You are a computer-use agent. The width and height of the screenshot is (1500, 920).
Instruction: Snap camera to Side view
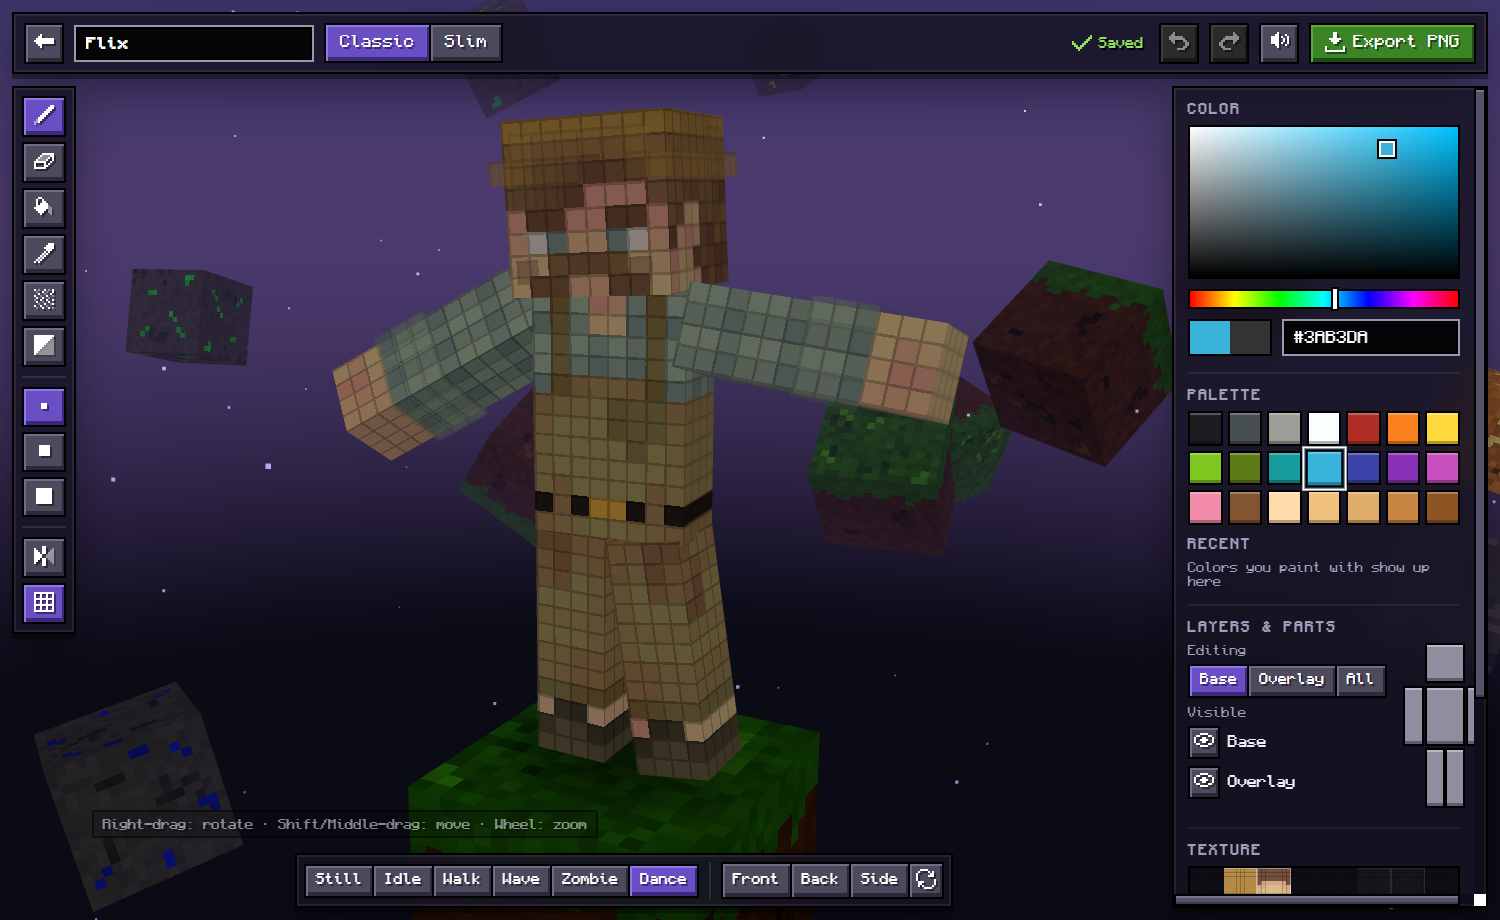tap(879, 880)
